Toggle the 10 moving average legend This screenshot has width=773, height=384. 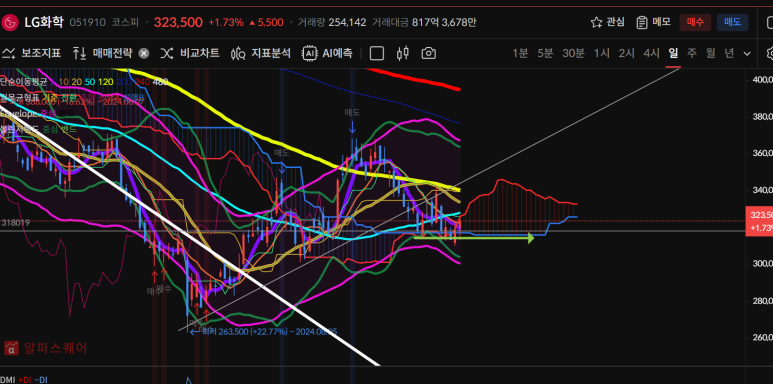[64, 82]
